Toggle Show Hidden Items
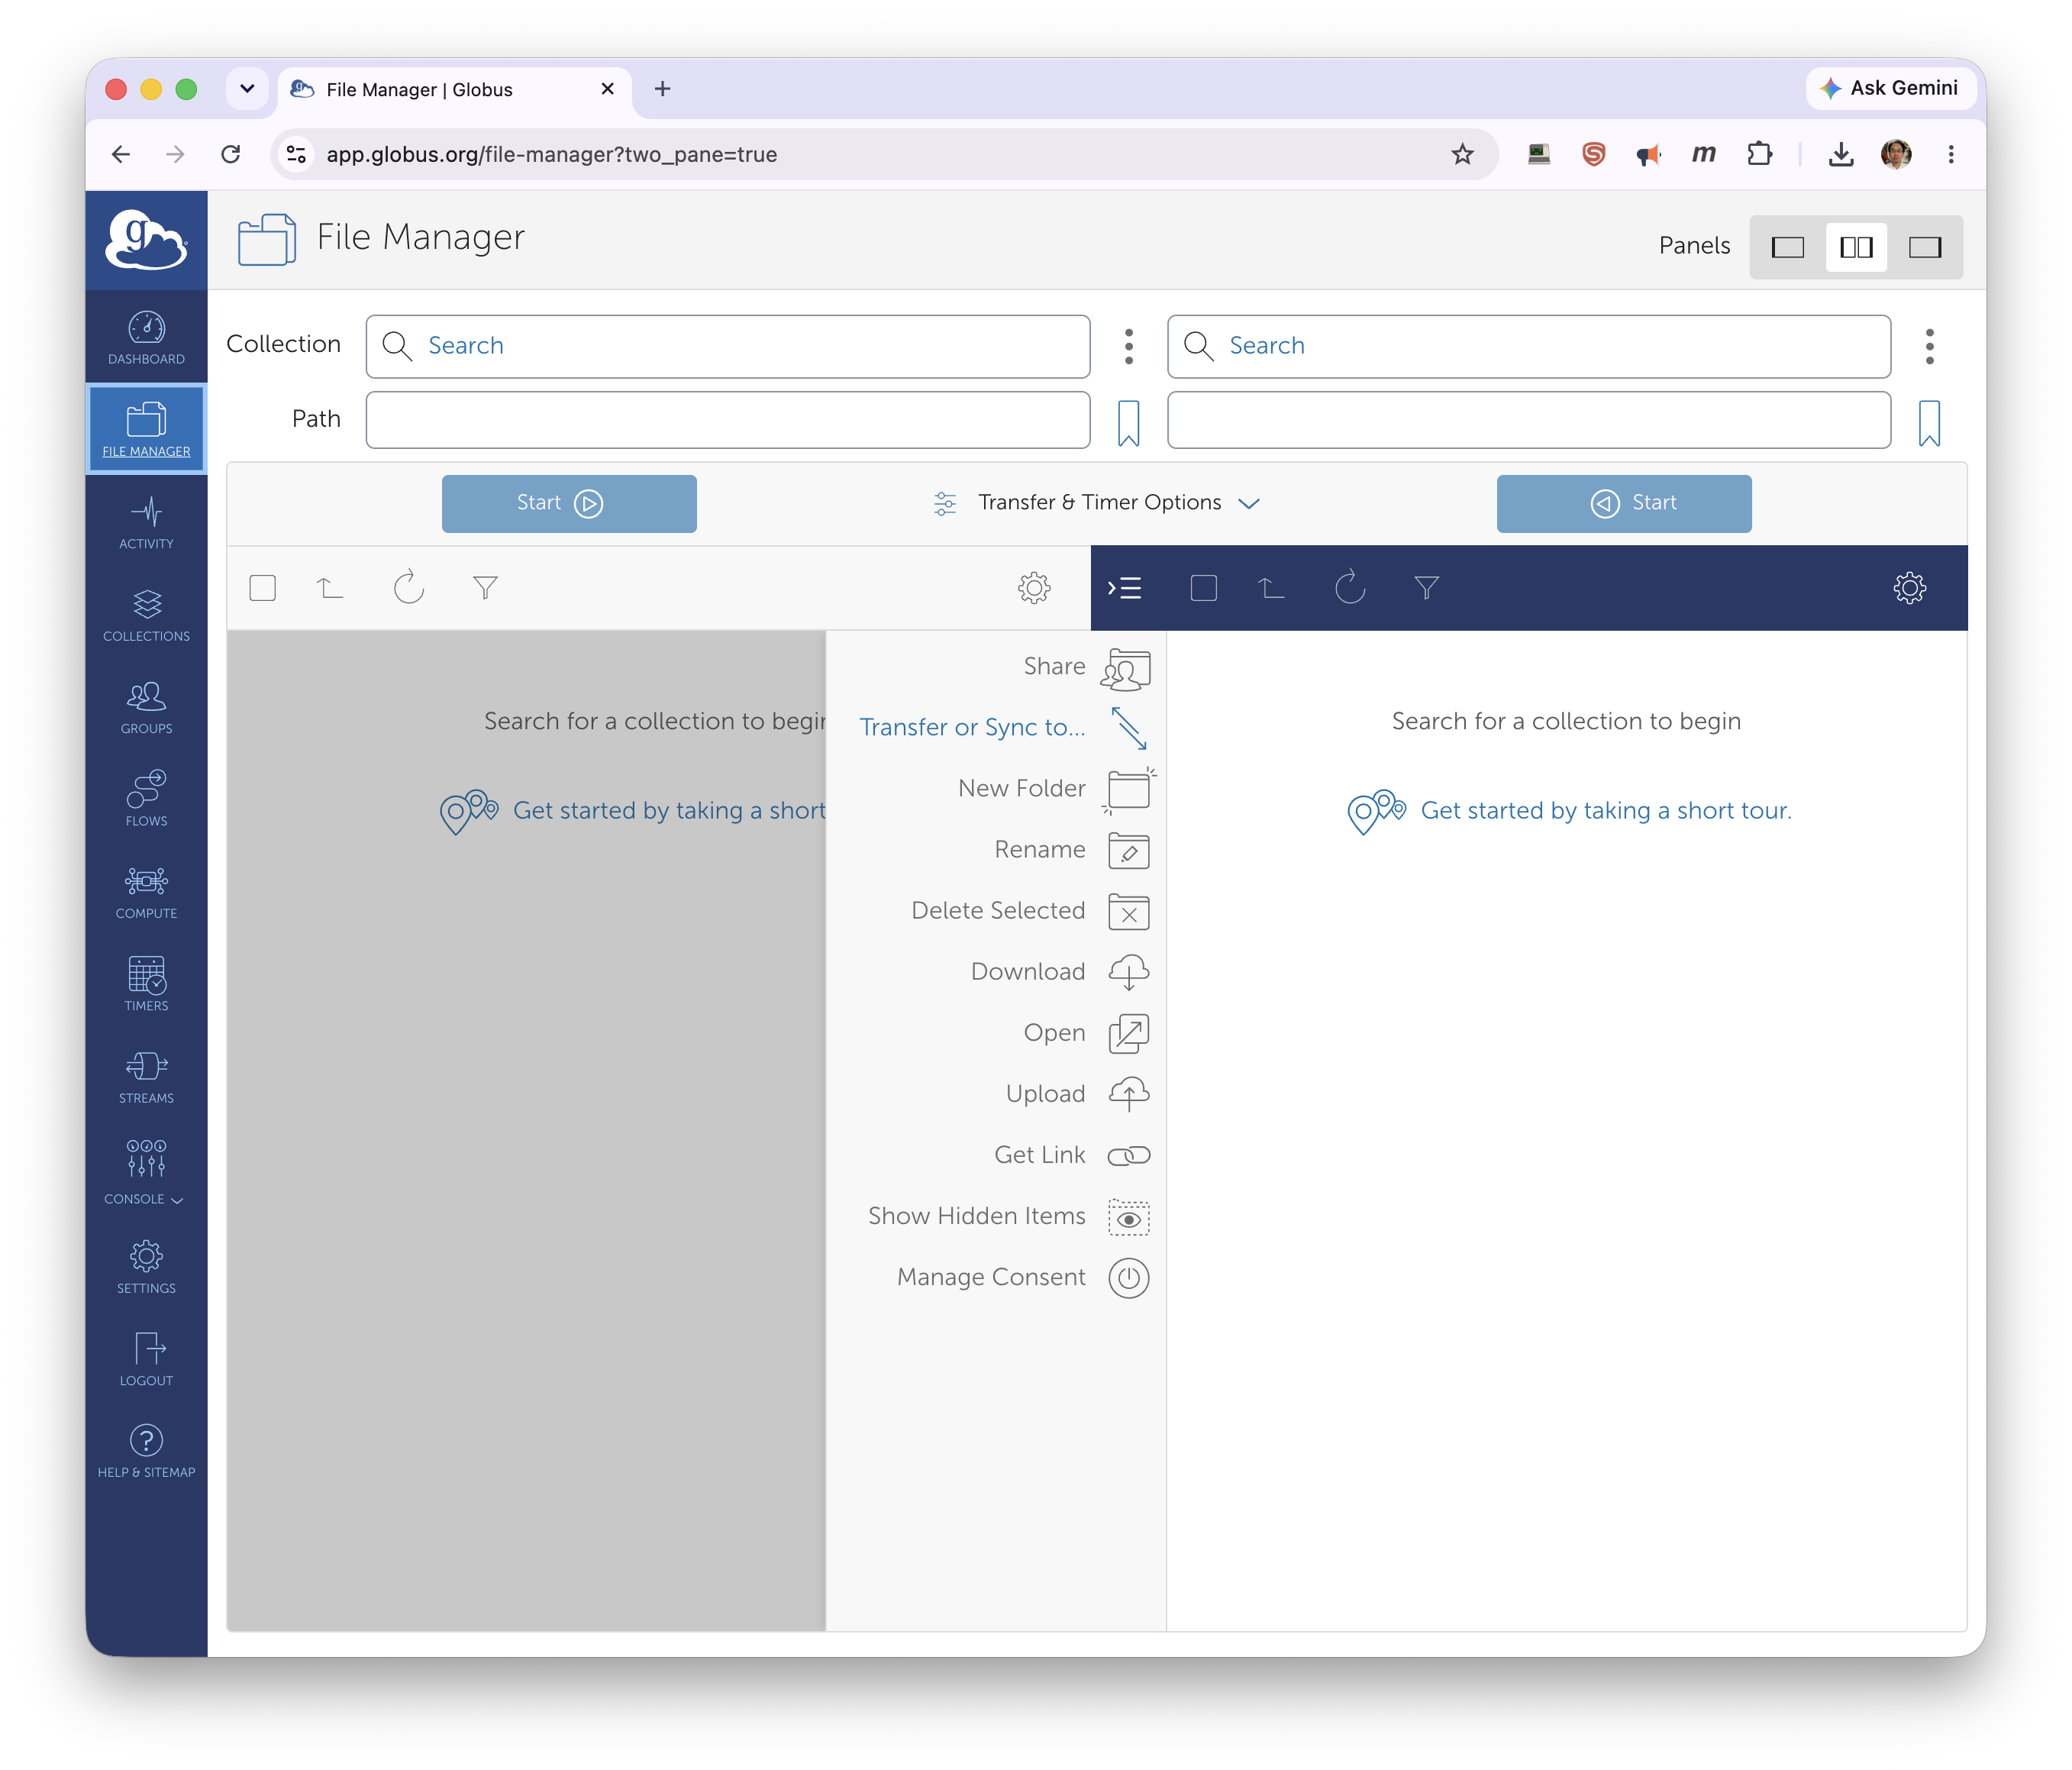Screen dimensions: 2072x1770 click(1009, 1217)
